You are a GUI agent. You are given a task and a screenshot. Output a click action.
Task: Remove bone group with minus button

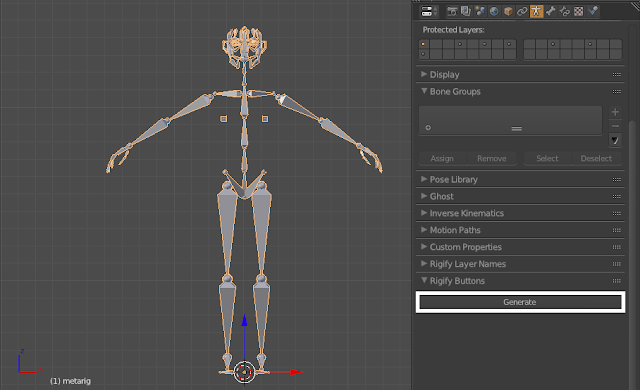coord(615,126)
